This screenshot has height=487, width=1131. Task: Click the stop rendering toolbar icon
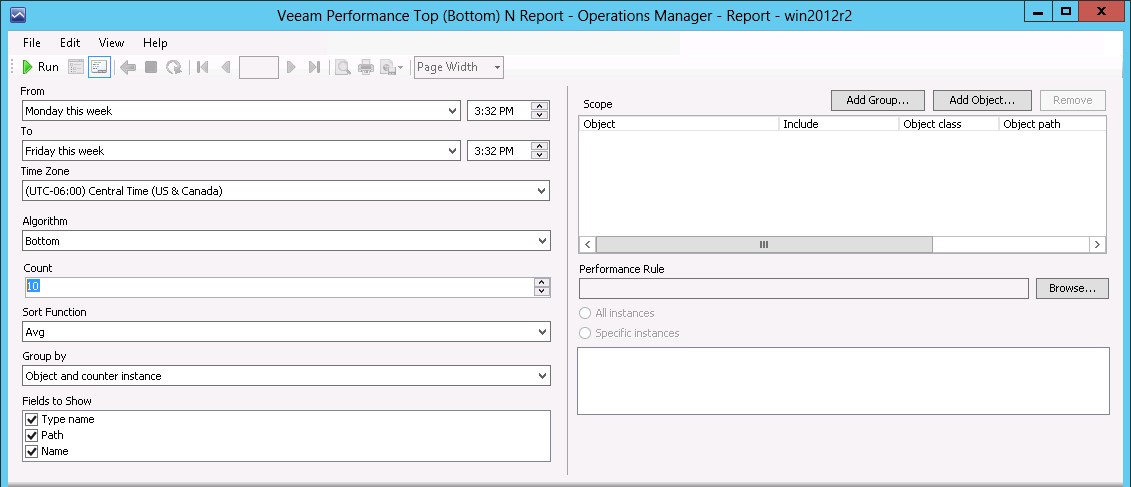point(151,67)
